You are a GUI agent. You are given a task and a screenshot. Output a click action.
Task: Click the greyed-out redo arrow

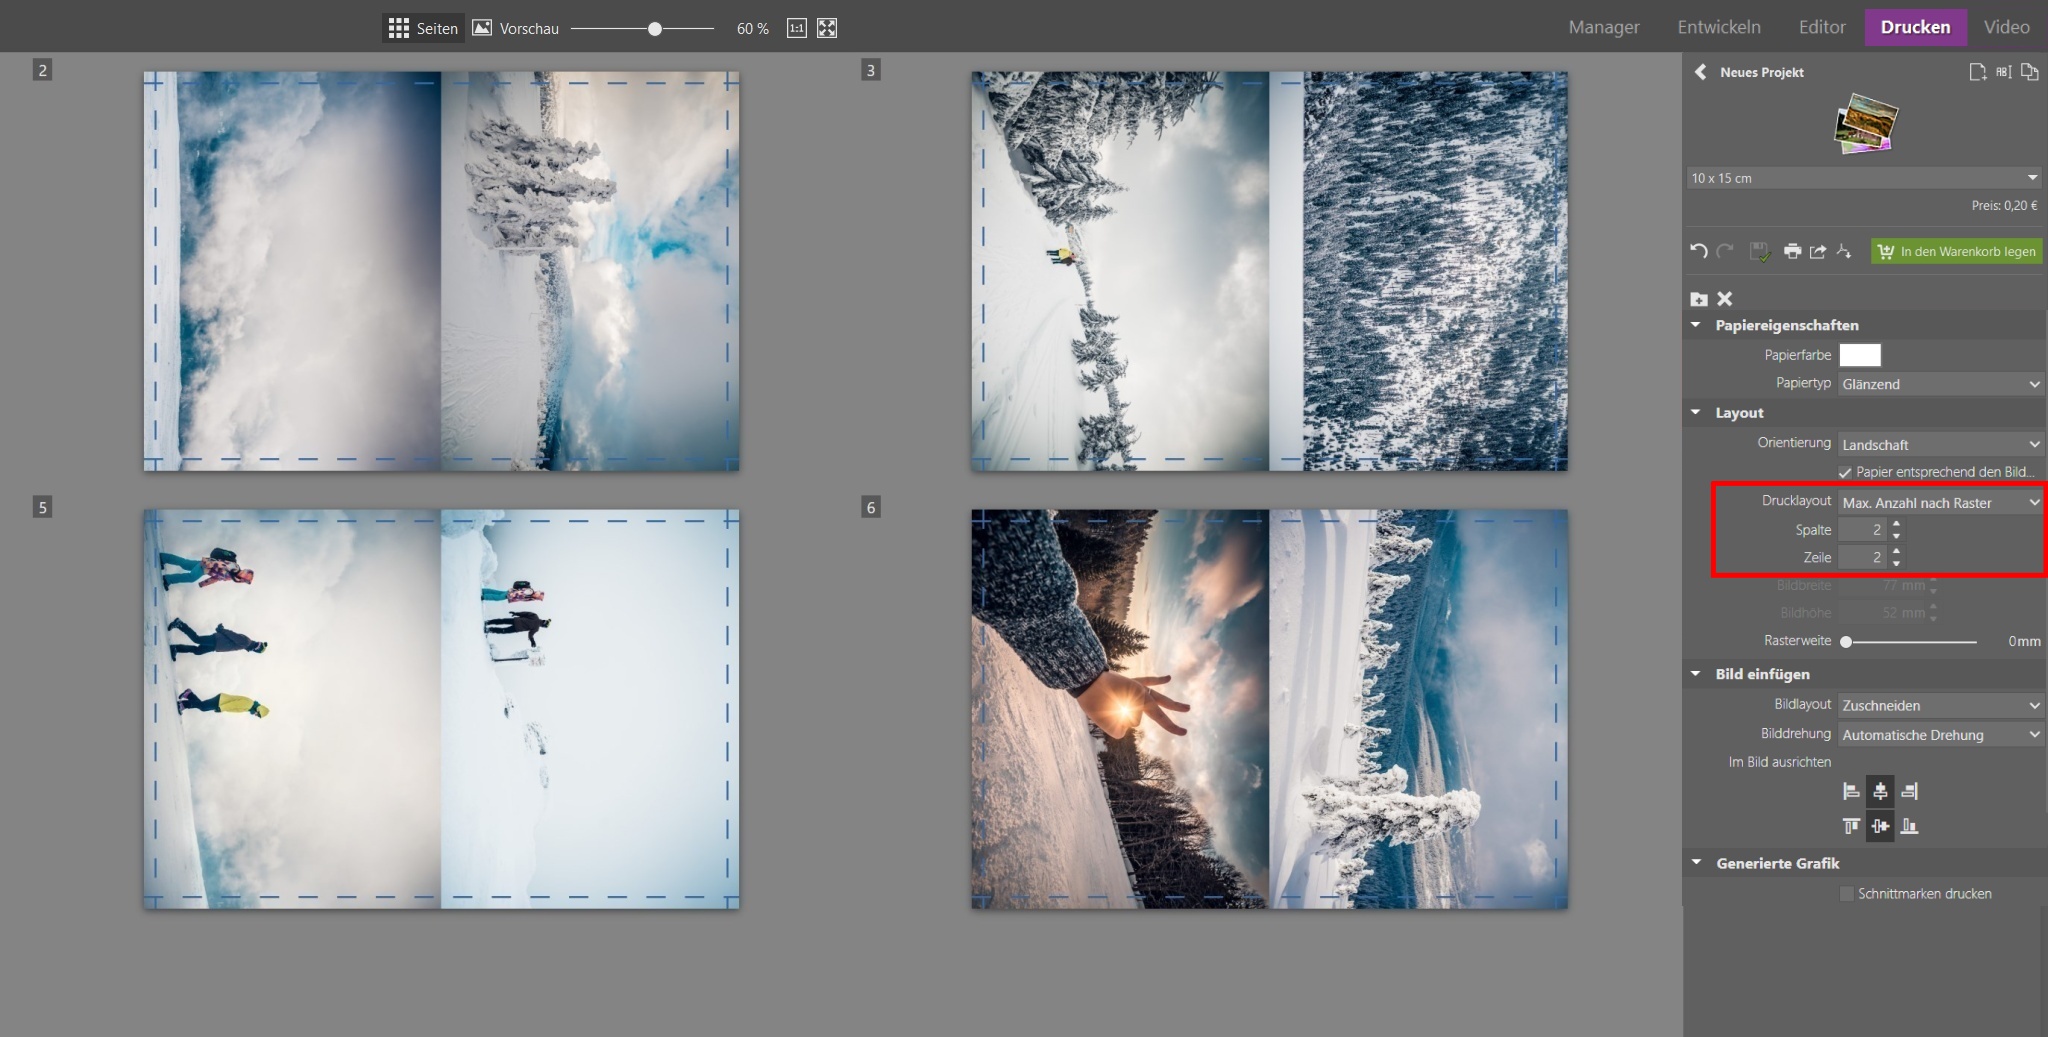[1725, 251]
